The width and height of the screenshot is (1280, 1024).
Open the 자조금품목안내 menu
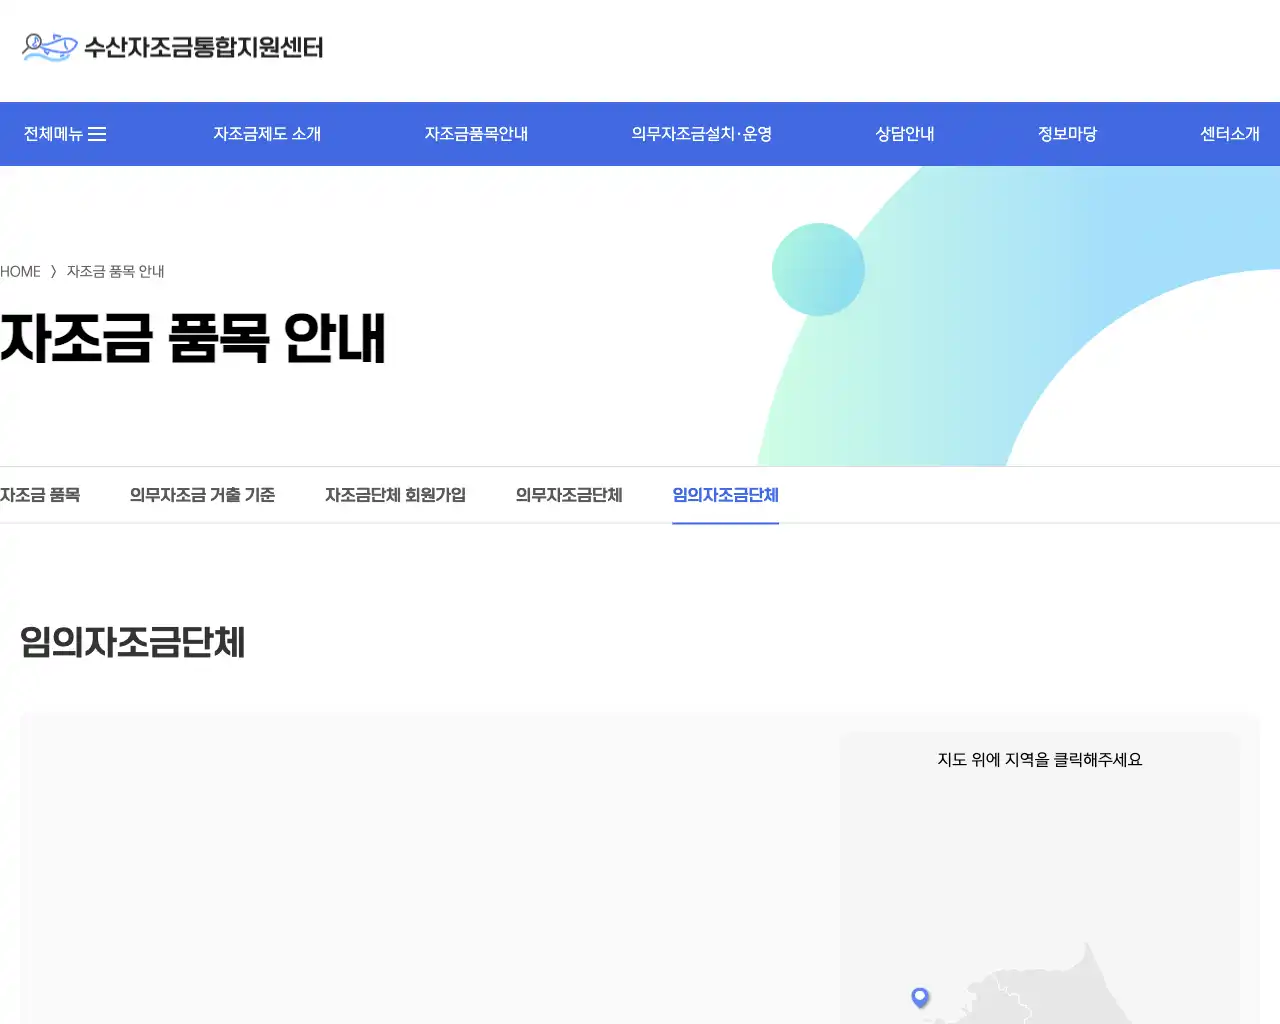(475, 133)
